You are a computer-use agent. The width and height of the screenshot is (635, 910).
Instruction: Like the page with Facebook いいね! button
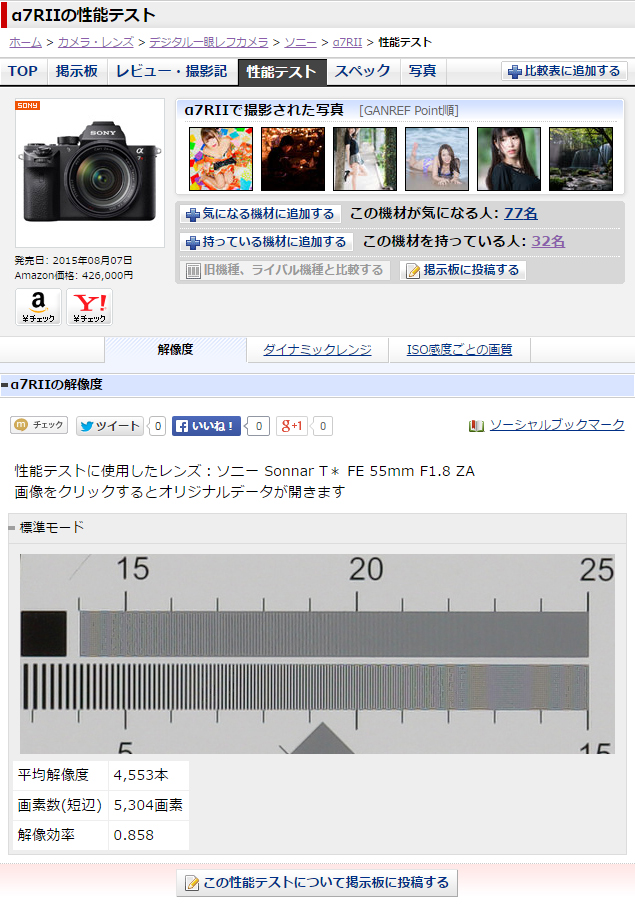[x=206, y=426]
